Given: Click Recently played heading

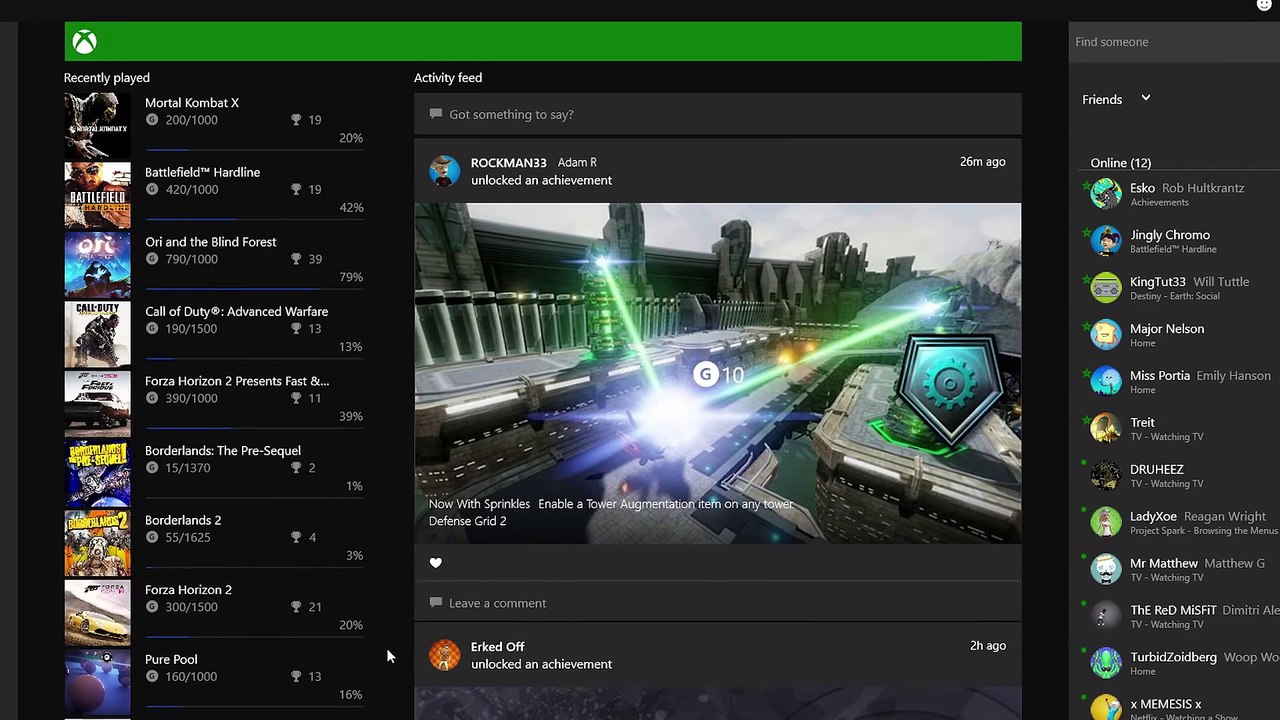Looking at the screenshot, I should pyautogui.click(x=107, y=77).
